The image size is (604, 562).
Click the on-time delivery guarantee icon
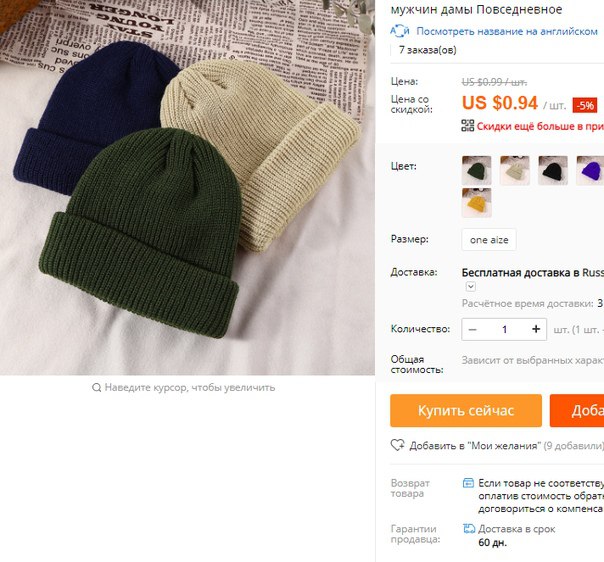click(x=468, y=529)
